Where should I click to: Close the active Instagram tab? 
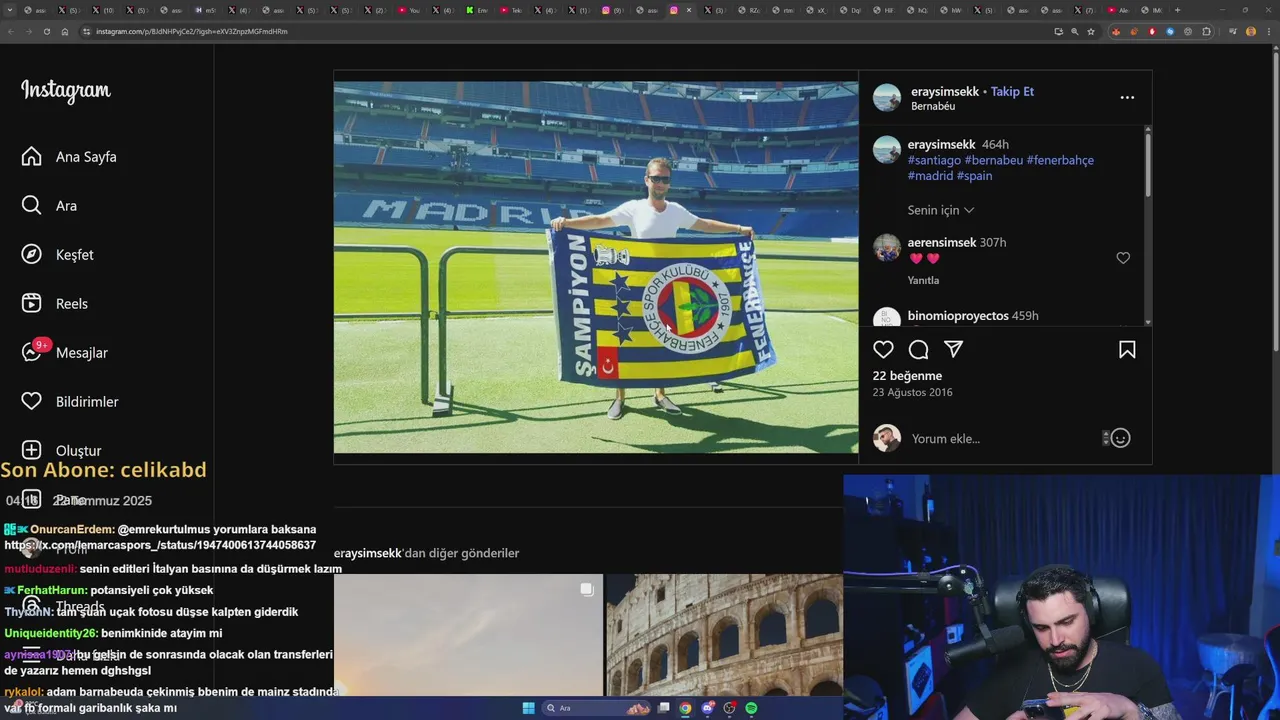pyautogui.click(x=689, y=10)
